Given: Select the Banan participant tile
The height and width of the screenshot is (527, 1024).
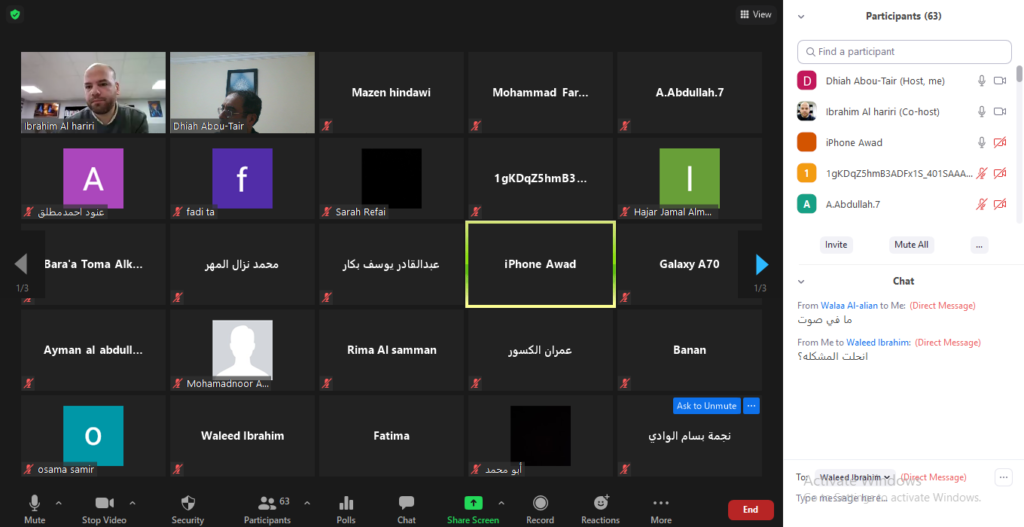Looking at the screenshot, I should tap(690, 350).
